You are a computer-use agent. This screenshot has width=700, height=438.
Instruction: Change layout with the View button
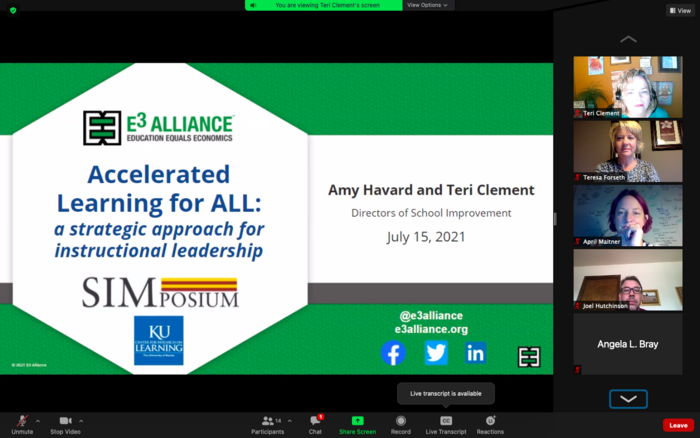coord(680,10)
